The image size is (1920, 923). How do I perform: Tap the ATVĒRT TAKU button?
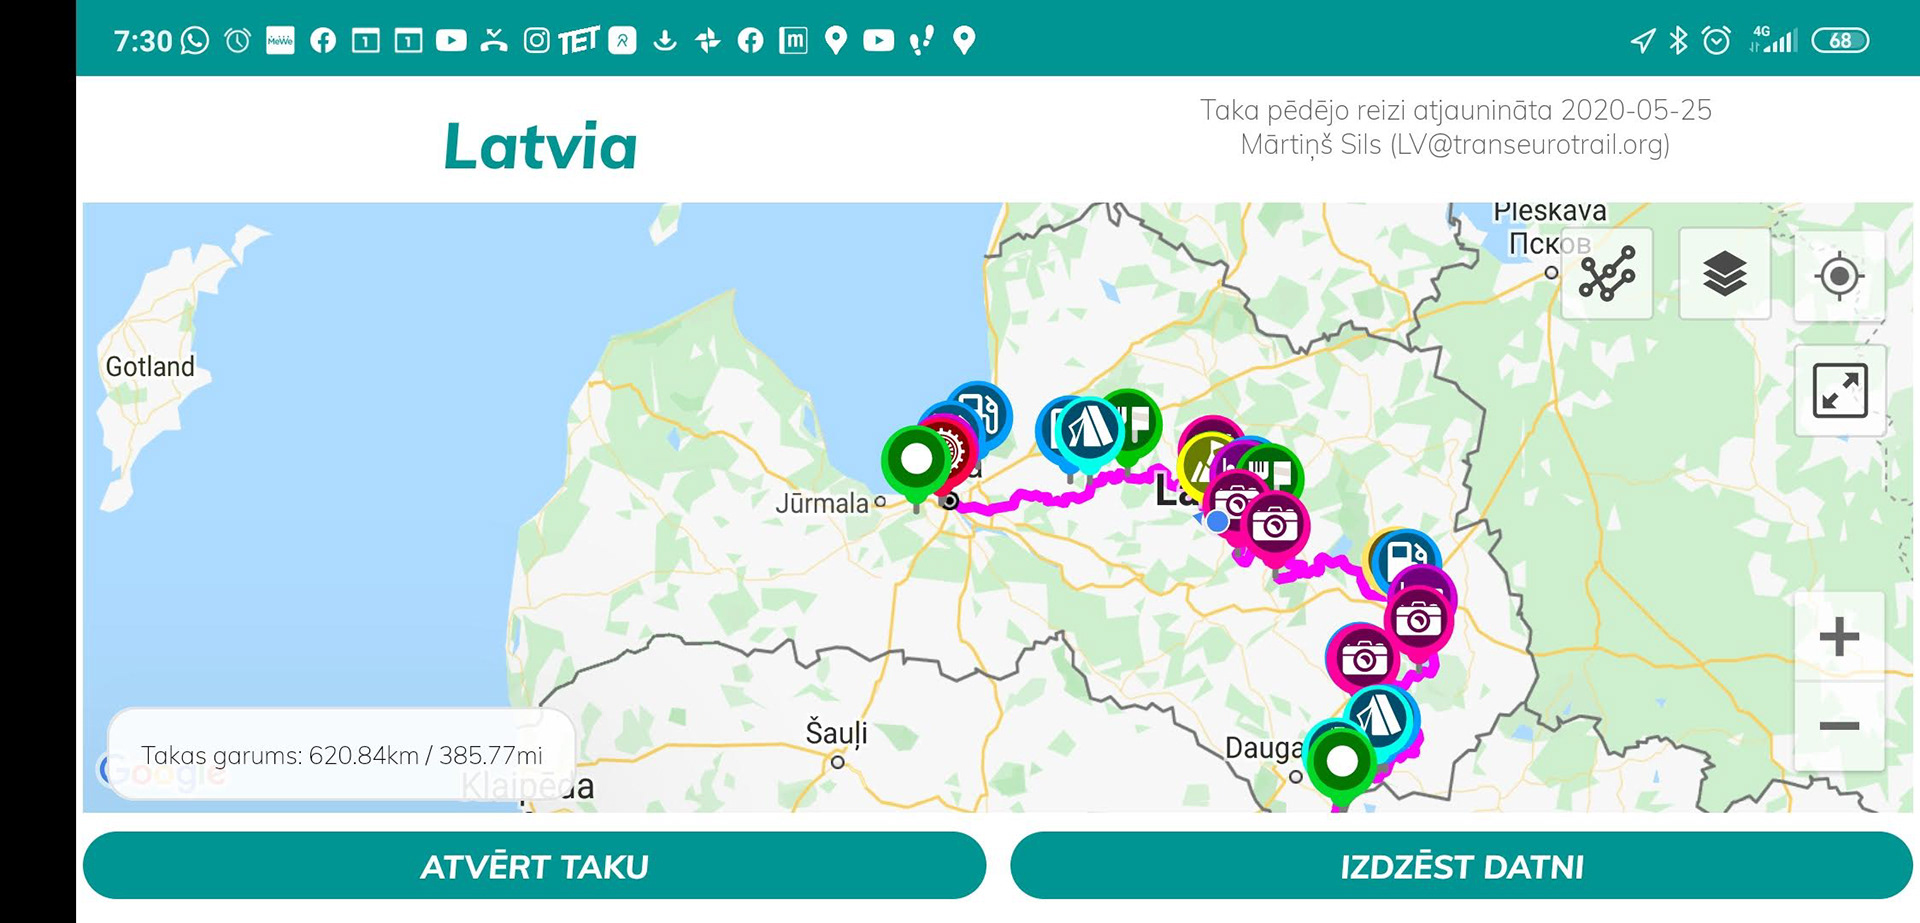point(534,866)
